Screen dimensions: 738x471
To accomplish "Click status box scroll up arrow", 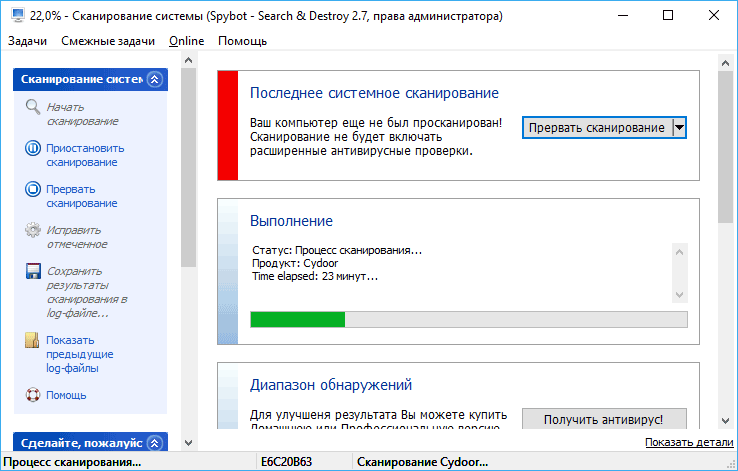I will (679, 252).
